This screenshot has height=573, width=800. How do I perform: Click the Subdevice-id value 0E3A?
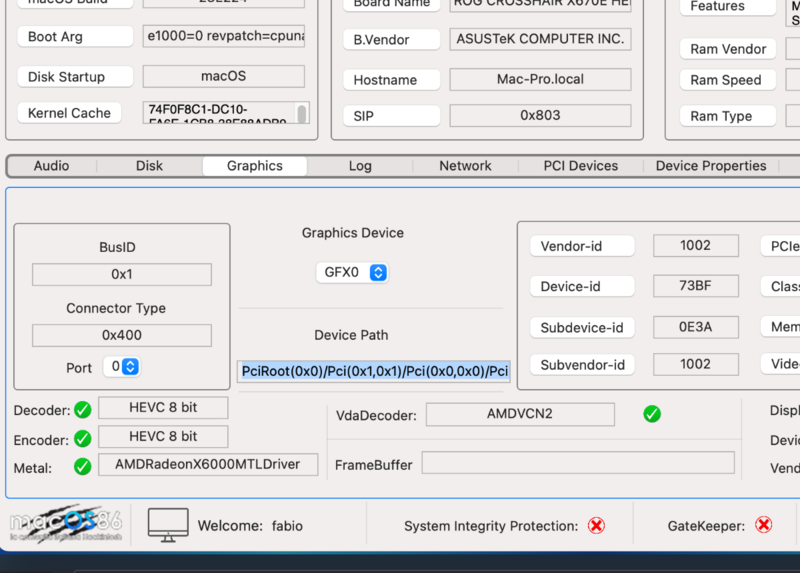pos(695,327)
